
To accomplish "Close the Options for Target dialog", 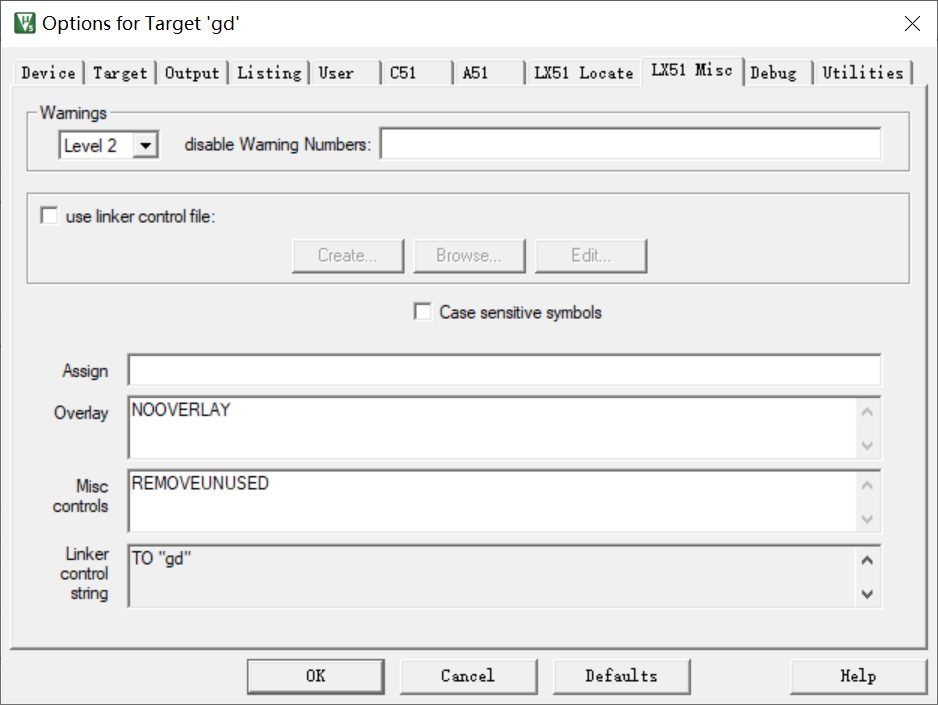I will click(x=912, y=23).
